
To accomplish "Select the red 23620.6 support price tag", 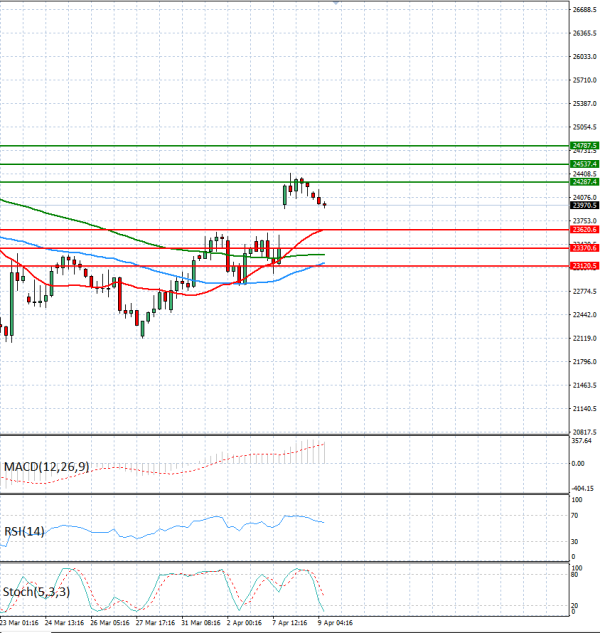I will [584, 230].
